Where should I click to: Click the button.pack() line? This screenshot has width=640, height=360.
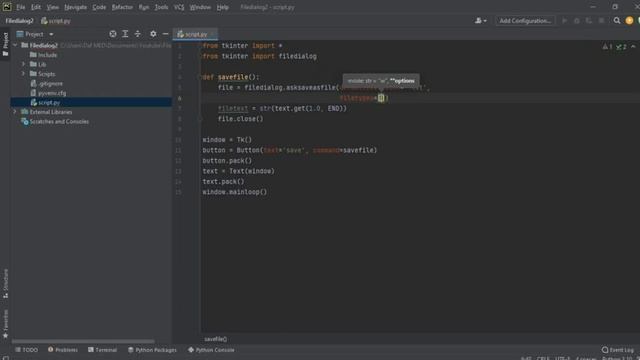coord(227,161)
